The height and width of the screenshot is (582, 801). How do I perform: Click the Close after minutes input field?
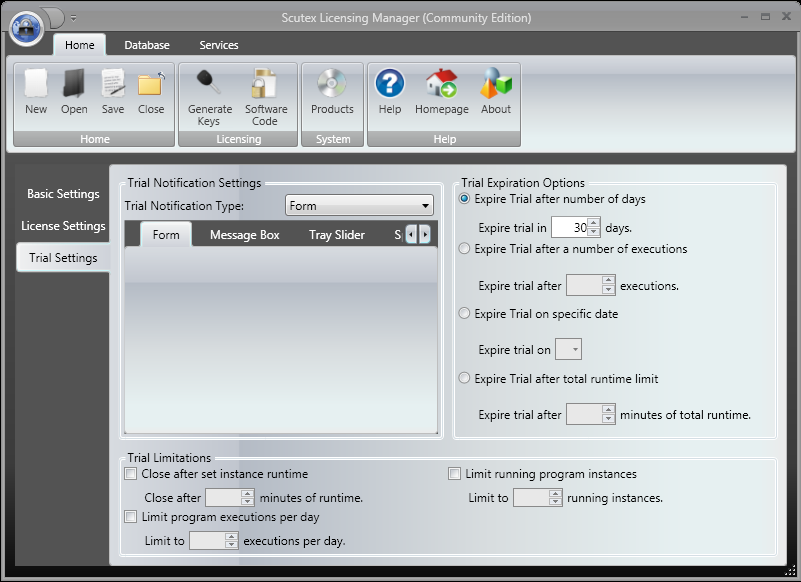click(223, 497)
